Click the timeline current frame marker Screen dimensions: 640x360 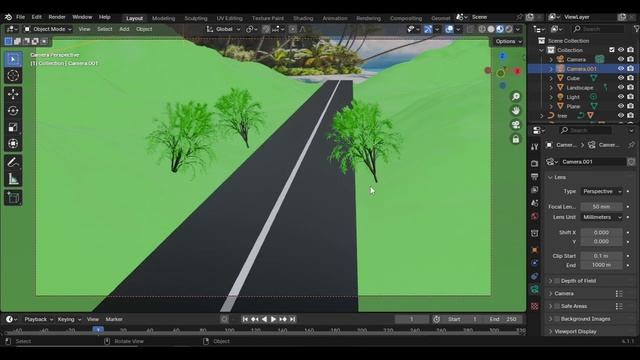[98, 329]
